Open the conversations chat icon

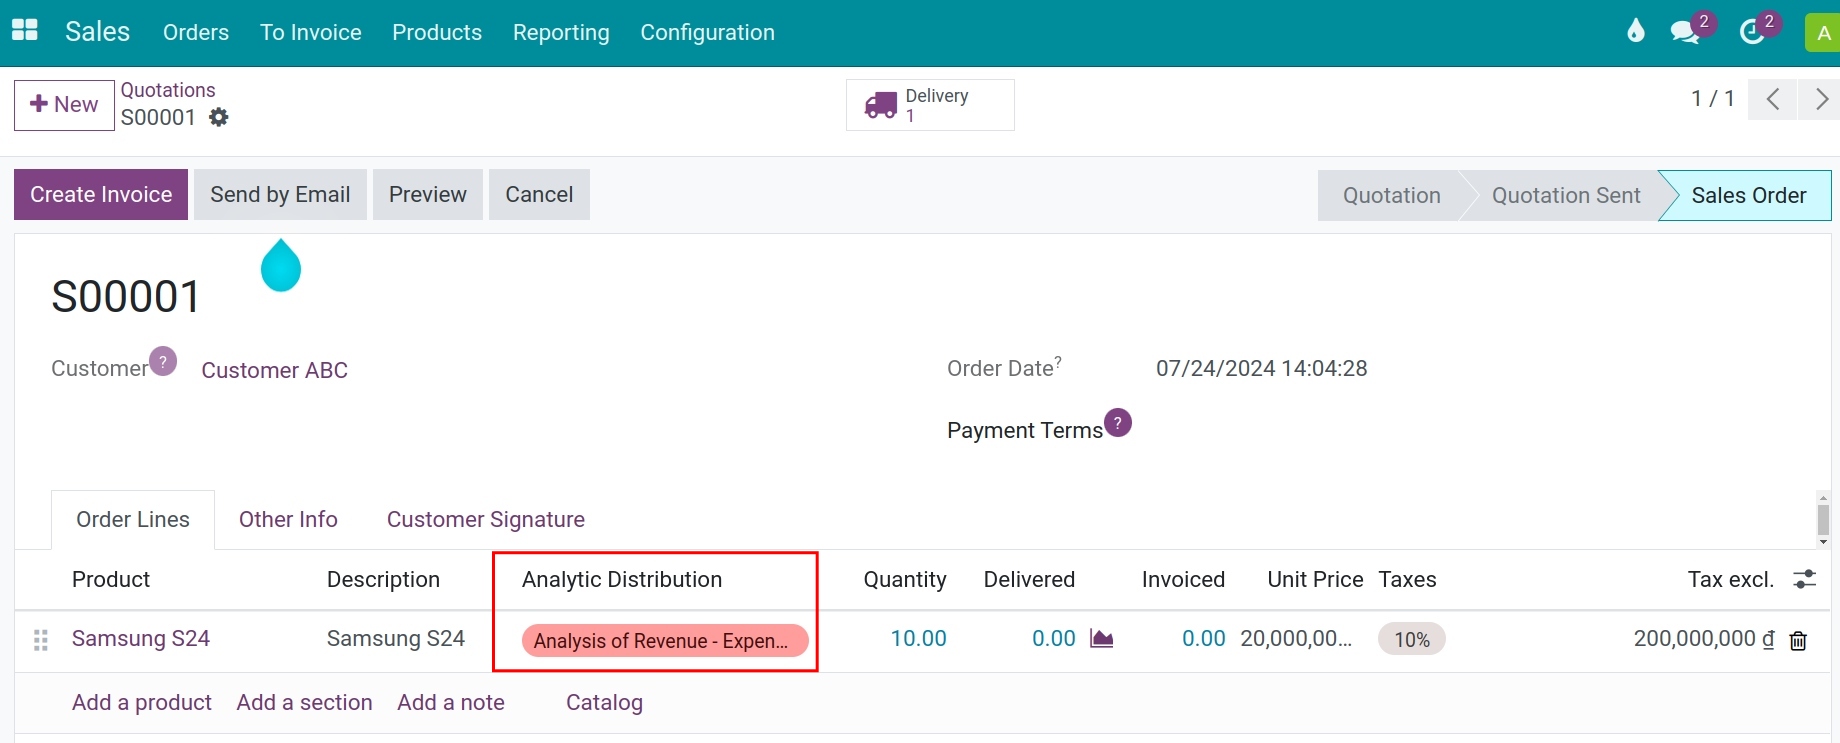(x=1685, y=32)
